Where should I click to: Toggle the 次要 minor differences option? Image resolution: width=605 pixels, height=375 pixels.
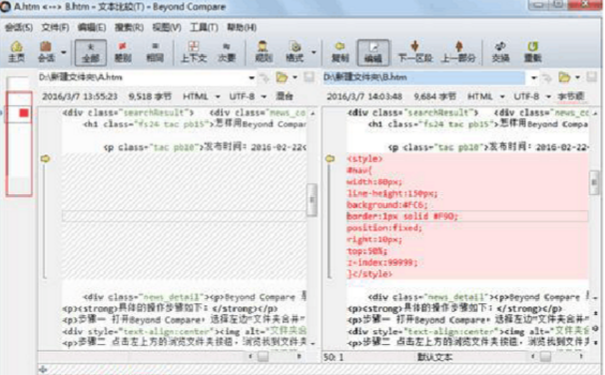[226, 52]
